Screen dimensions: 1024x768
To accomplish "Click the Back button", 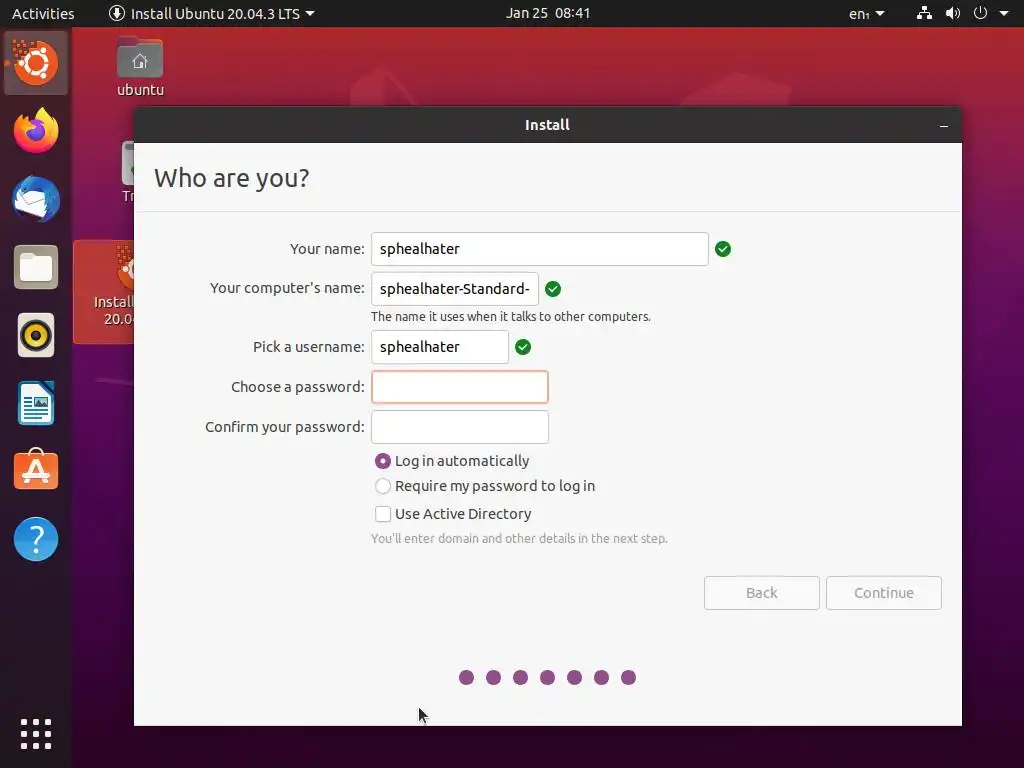I will click(x=761, y=593).
